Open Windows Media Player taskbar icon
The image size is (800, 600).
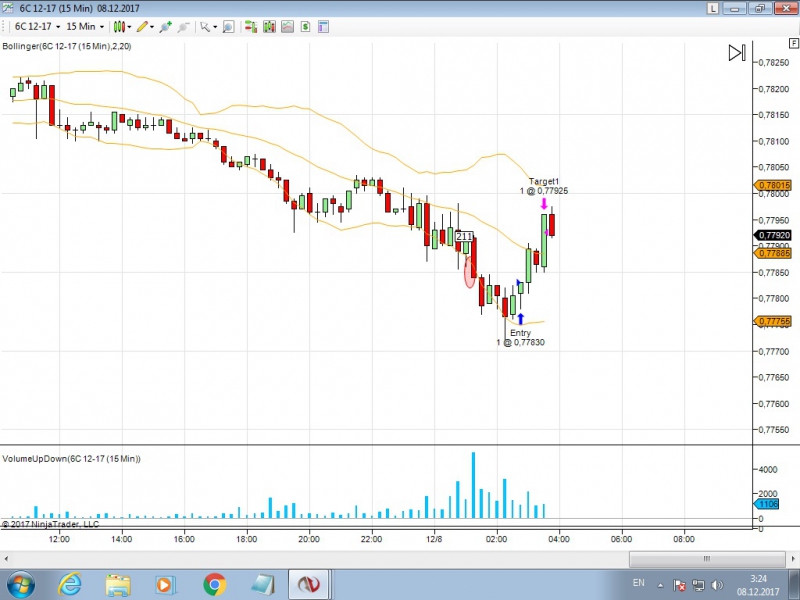click(x=166, y=585)
